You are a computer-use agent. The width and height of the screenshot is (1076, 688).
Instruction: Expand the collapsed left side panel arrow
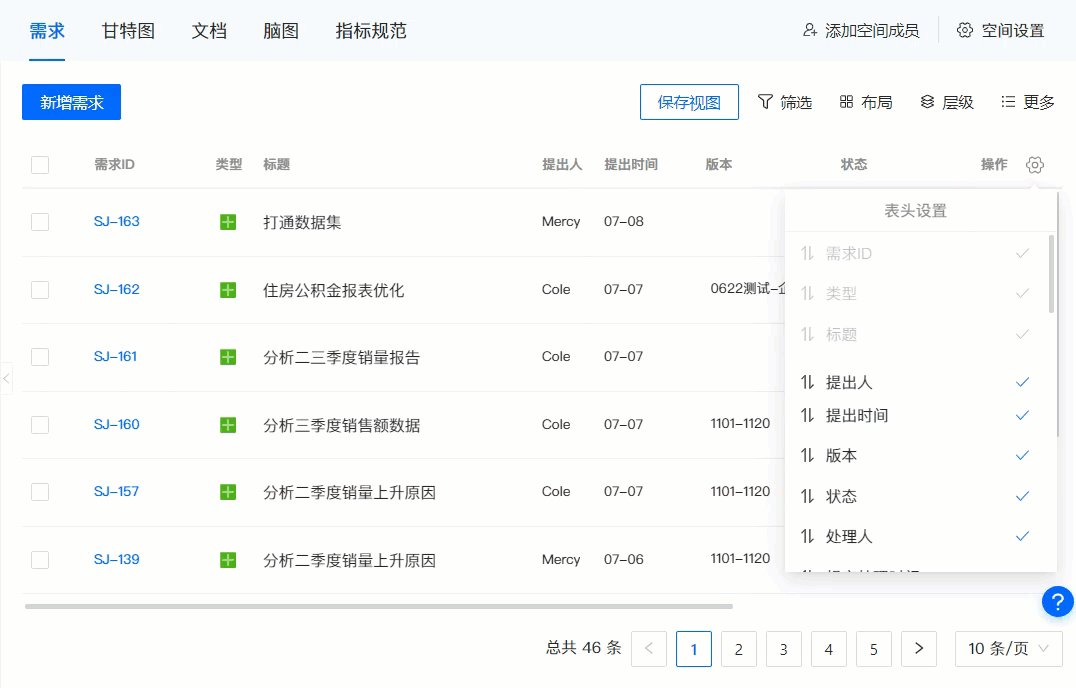(6, 378)
